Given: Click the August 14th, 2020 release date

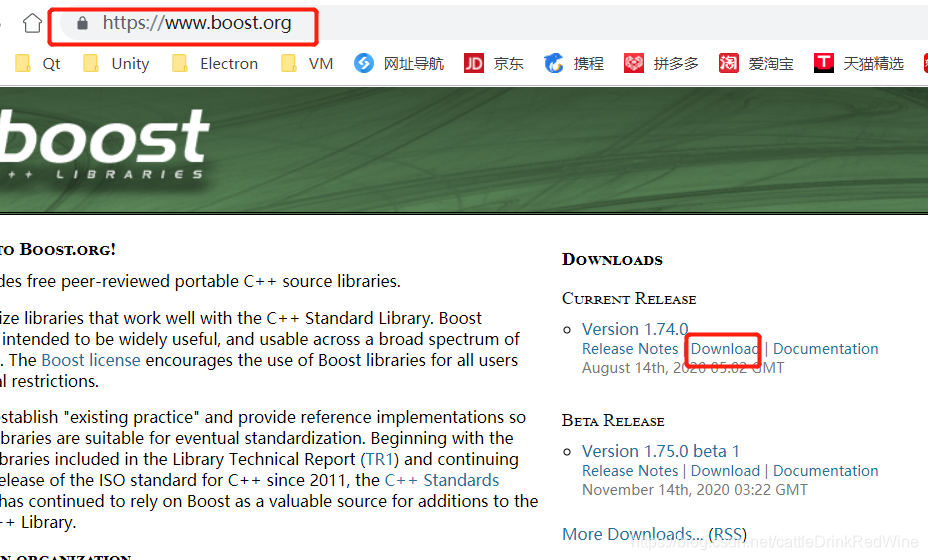Looking at the screenshot, I should click(683, 368).
